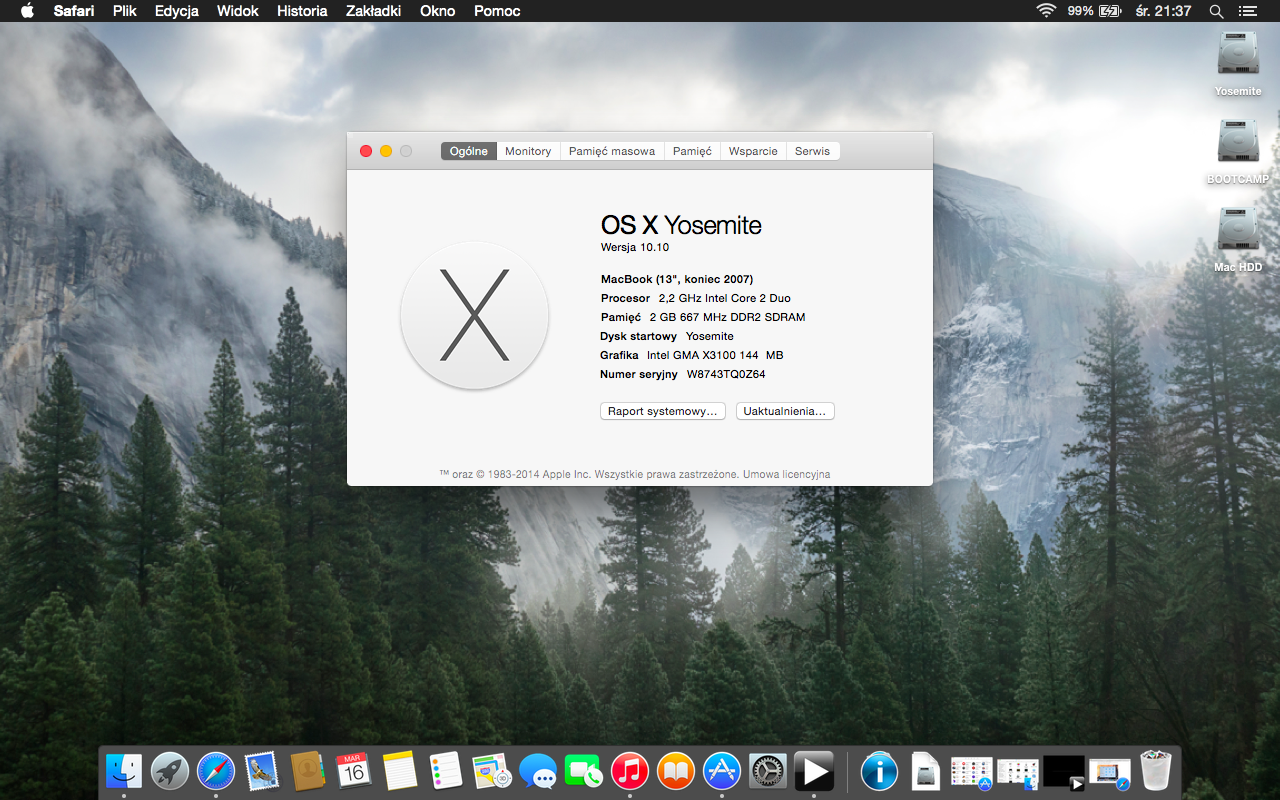Click "MacBook (13", koniec 2007)" text

coord(677,279)
